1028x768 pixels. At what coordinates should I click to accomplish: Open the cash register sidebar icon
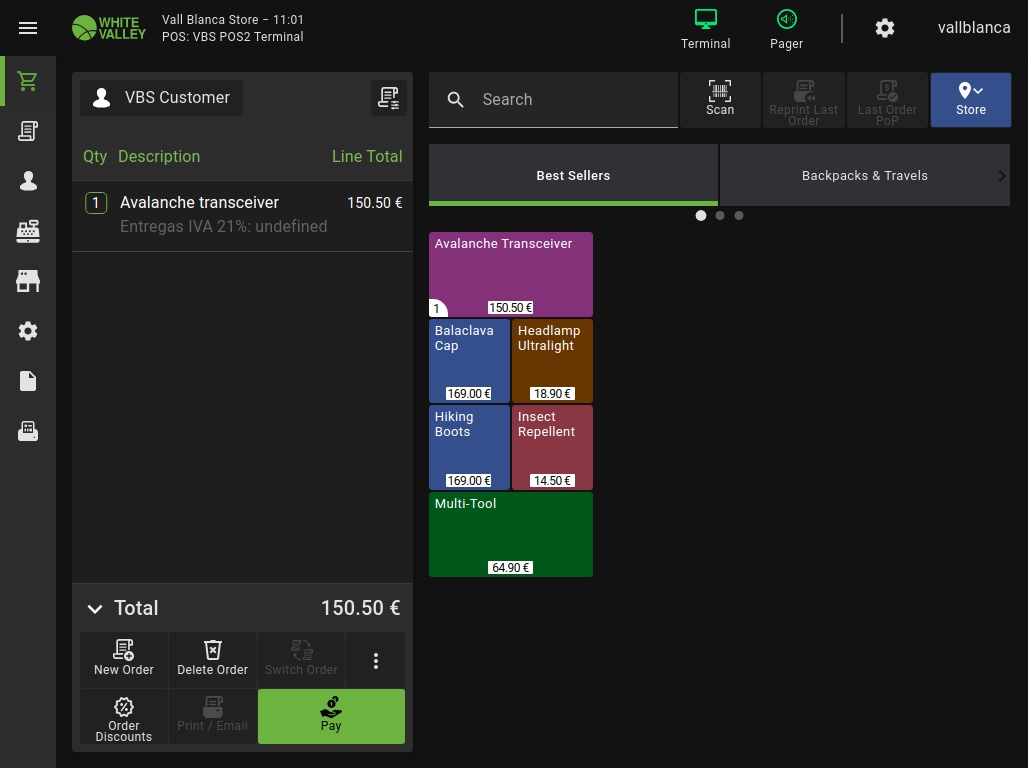click(x=28, y=231)
